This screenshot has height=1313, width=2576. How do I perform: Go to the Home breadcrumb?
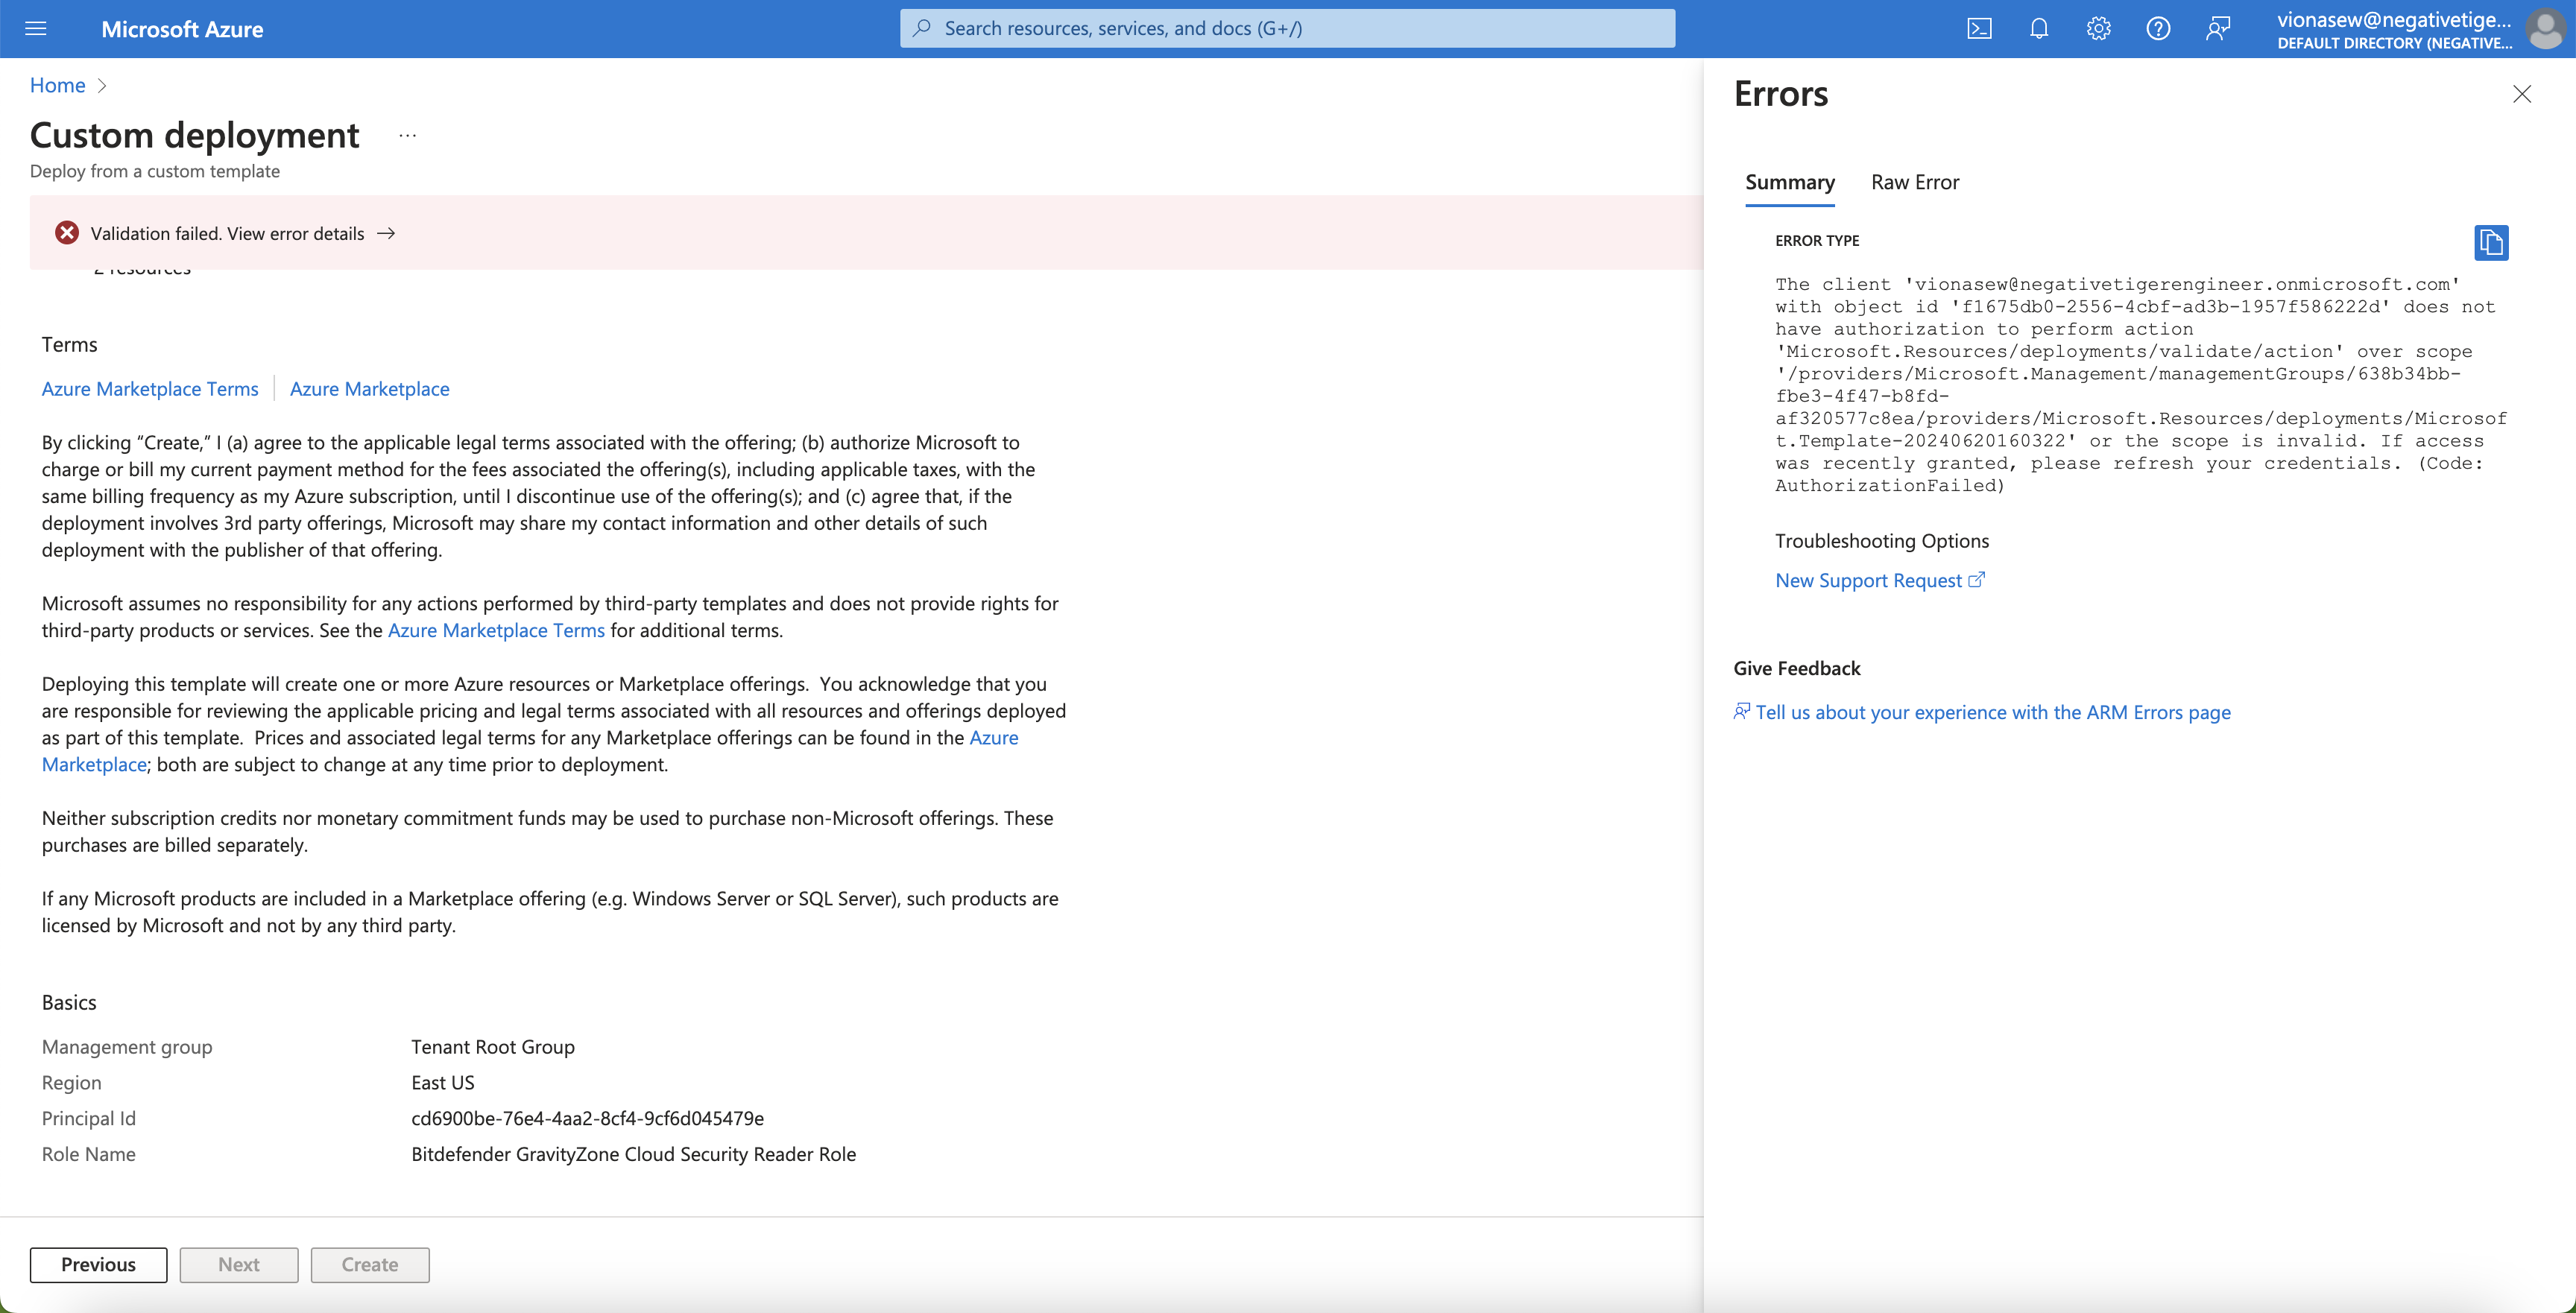[57, 86]
